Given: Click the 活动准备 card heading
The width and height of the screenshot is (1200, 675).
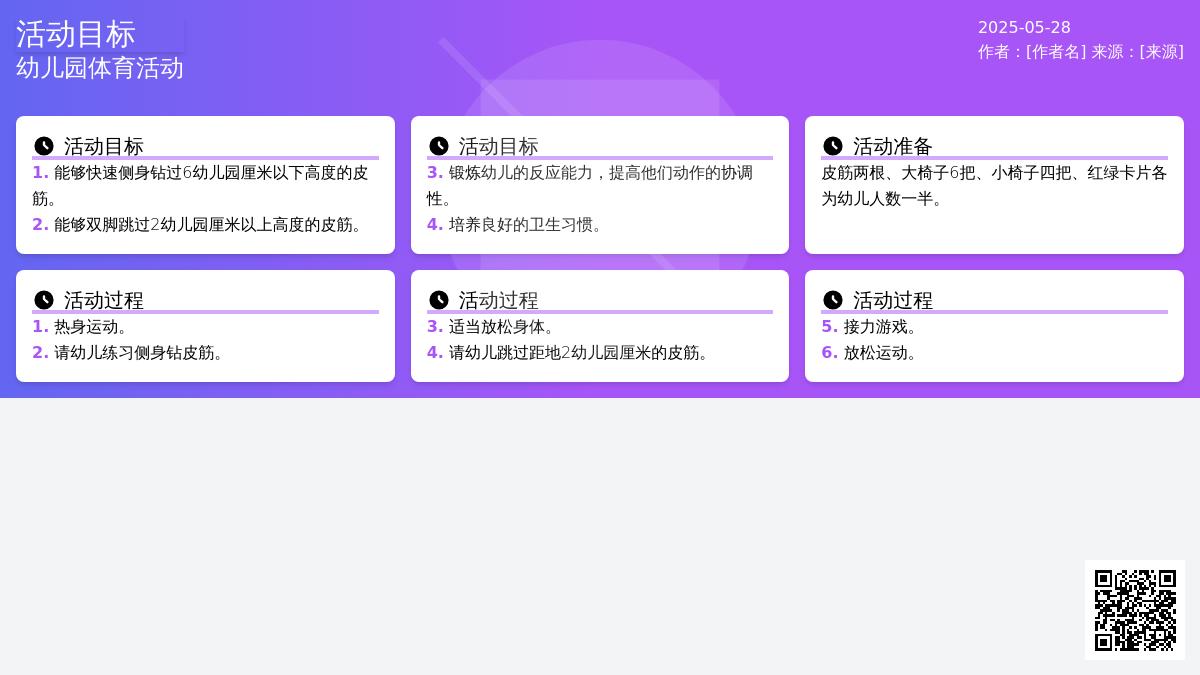Looking at the screenshot, I should (893, 146).
